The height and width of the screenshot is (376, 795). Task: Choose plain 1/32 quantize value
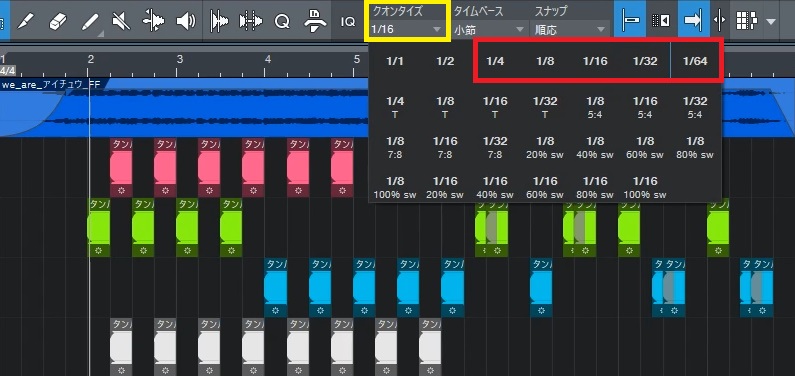pyautogui.click(x=645, y=61)
